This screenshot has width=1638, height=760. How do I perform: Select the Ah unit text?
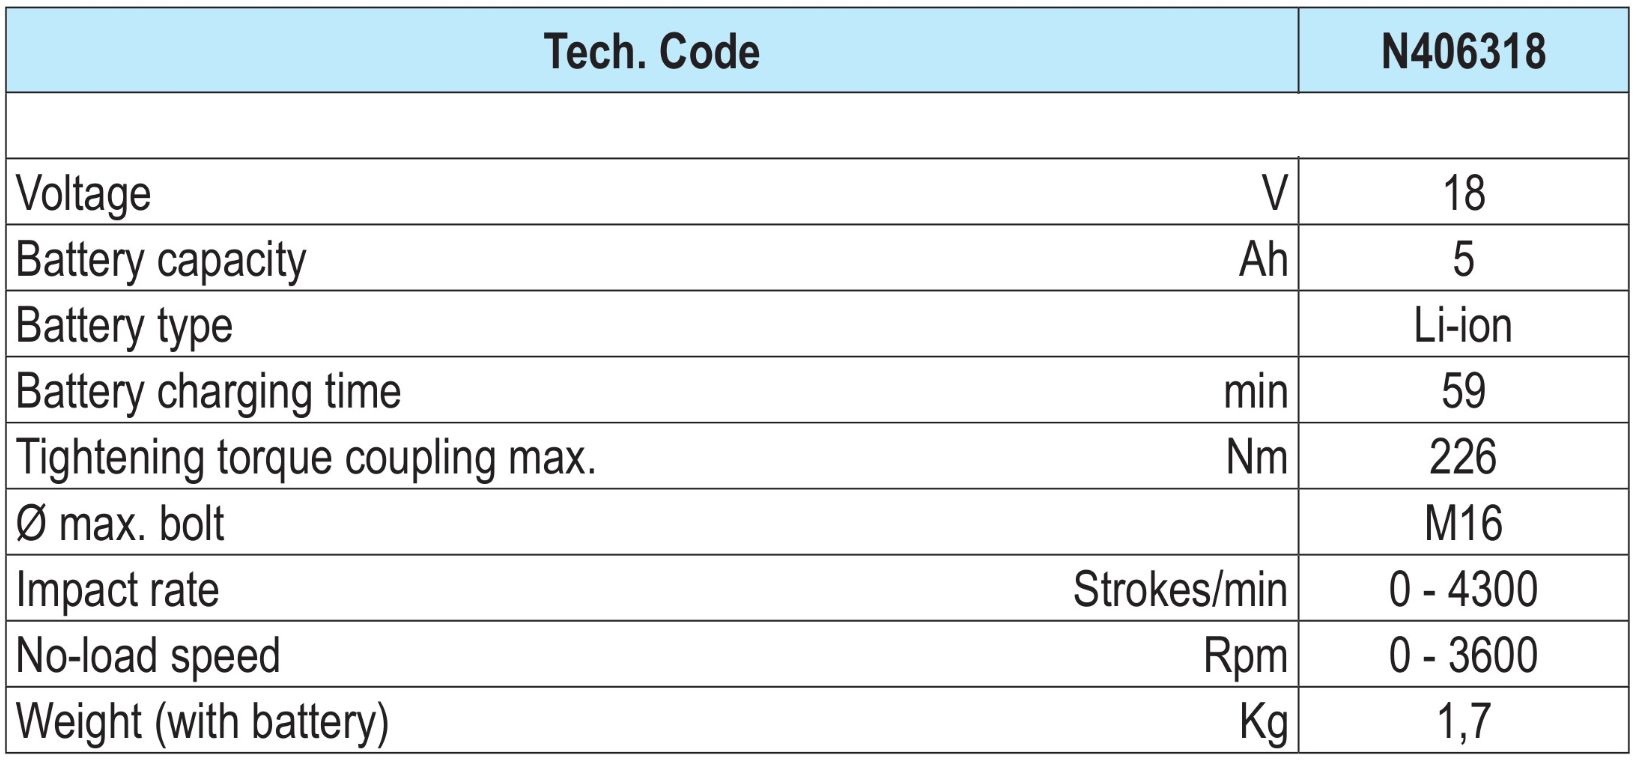coord(1262,260)
